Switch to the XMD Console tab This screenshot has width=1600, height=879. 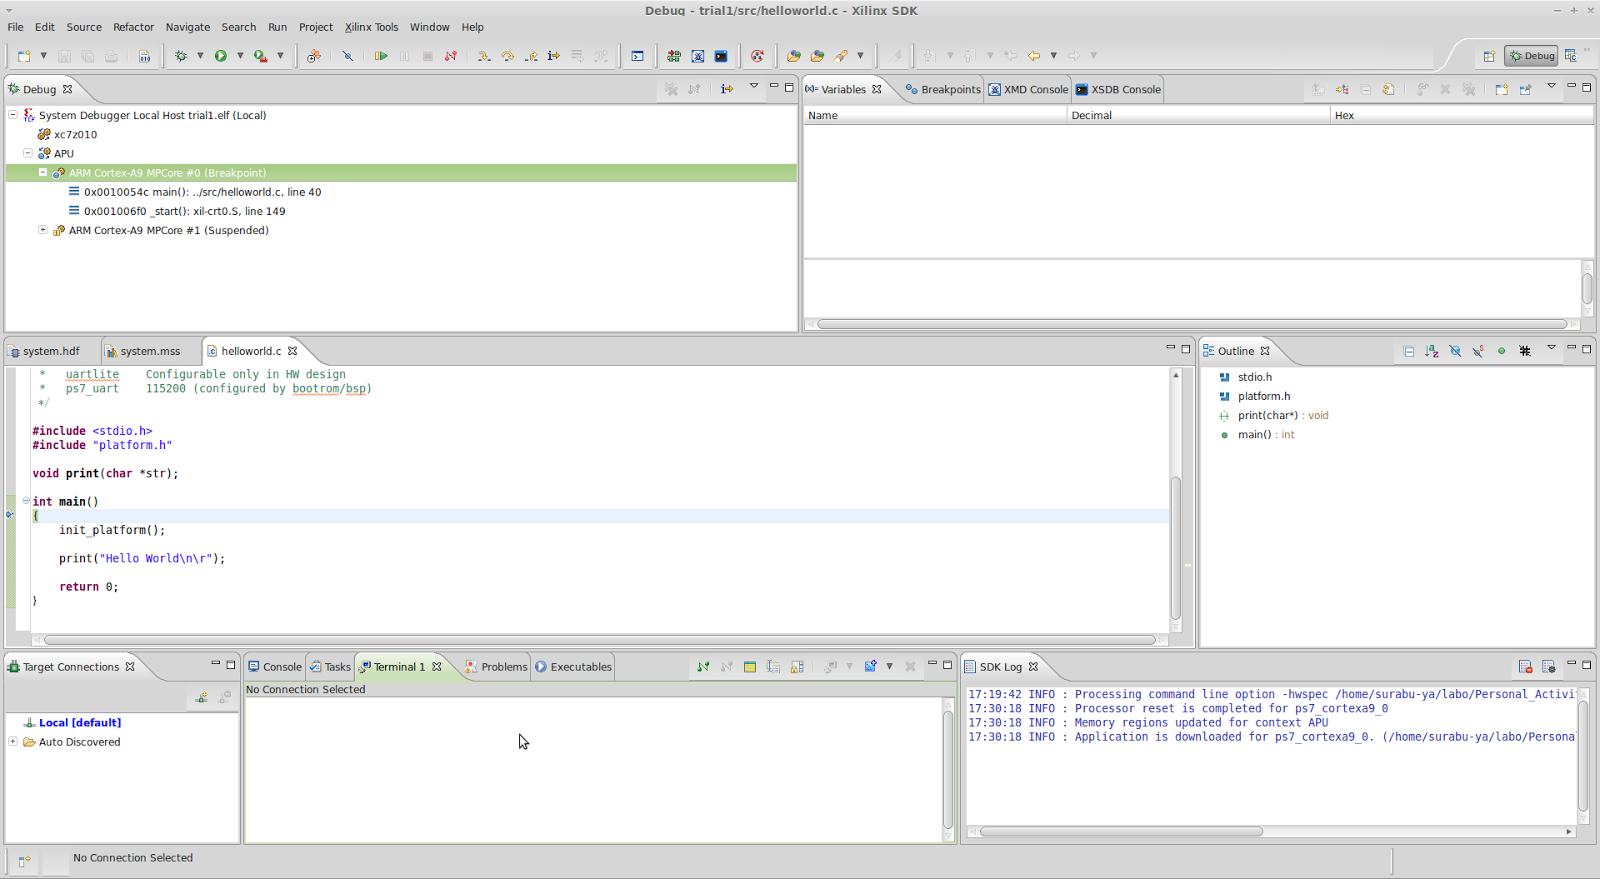[x=1028, y=89]
